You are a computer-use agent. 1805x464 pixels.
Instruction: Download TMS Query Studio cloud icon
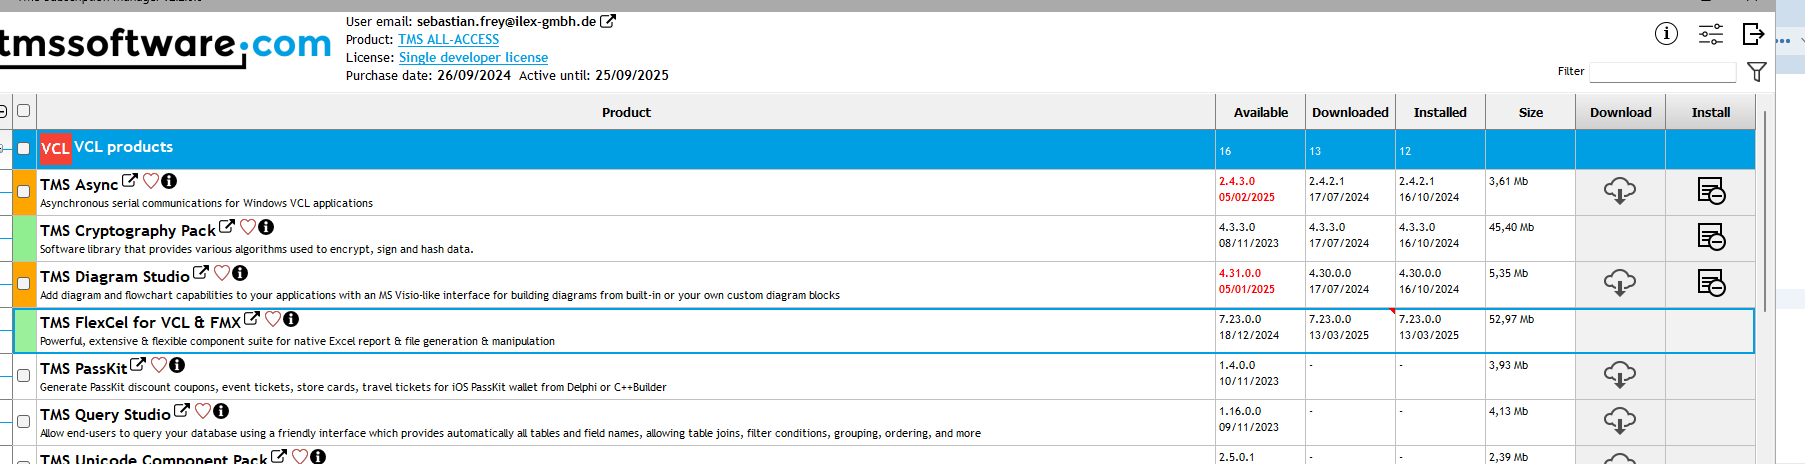point(1620,420)
